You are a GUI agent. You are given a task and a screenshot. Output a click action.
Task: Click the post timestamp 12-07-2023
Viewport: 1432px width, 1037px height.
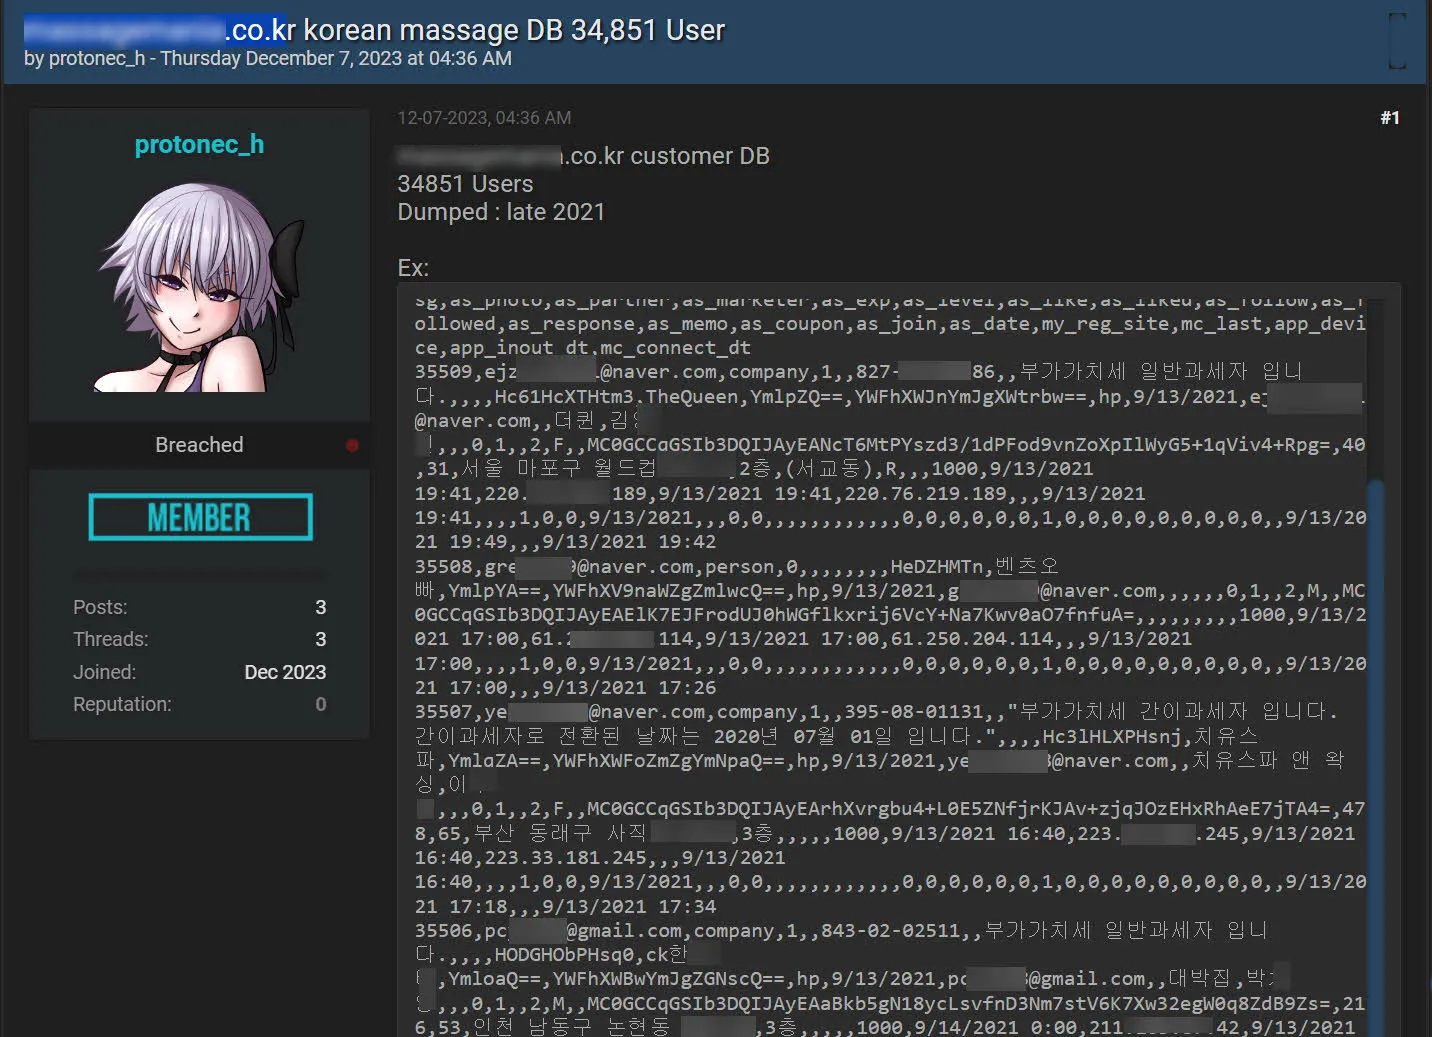(484, 118)
